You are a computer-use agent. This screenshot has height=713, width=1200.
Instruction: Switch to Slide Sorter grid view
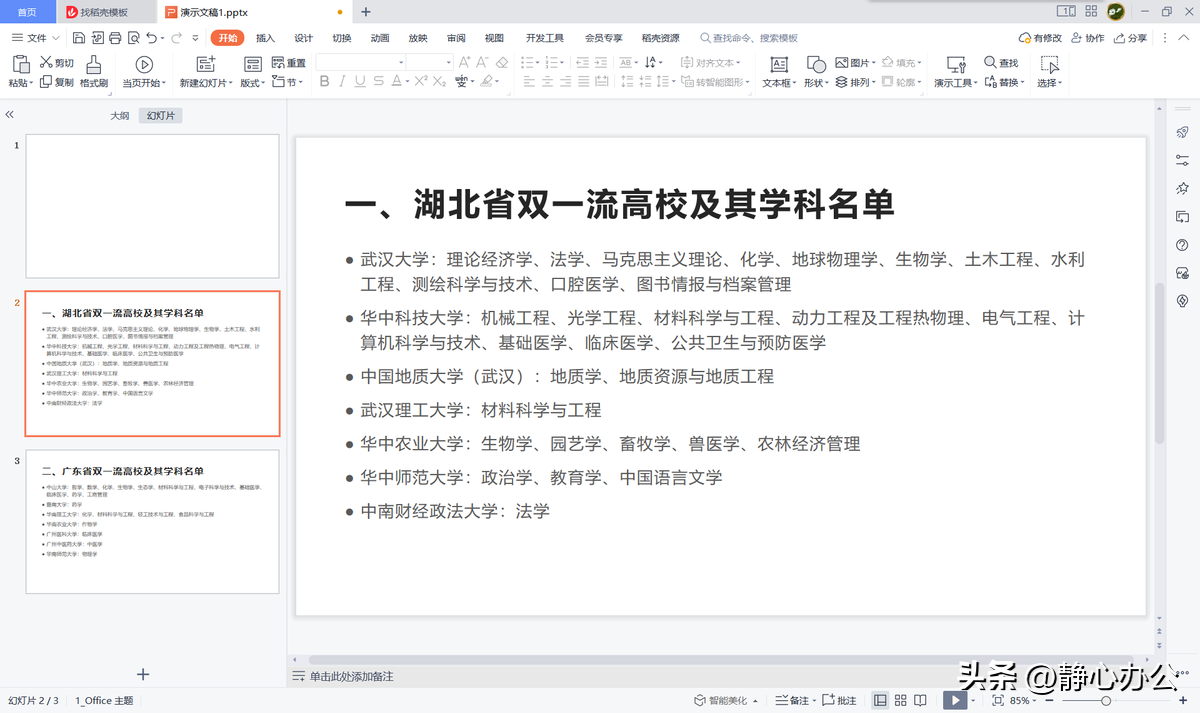900,701
